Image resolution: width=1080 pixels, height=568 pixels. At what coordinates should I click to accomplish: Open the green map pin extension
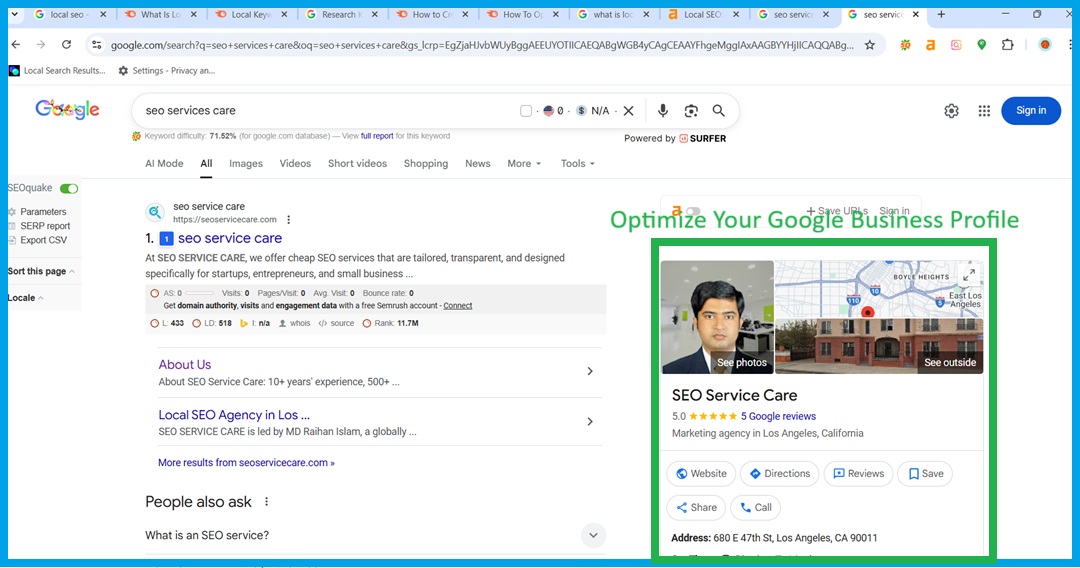coord(982,45)
